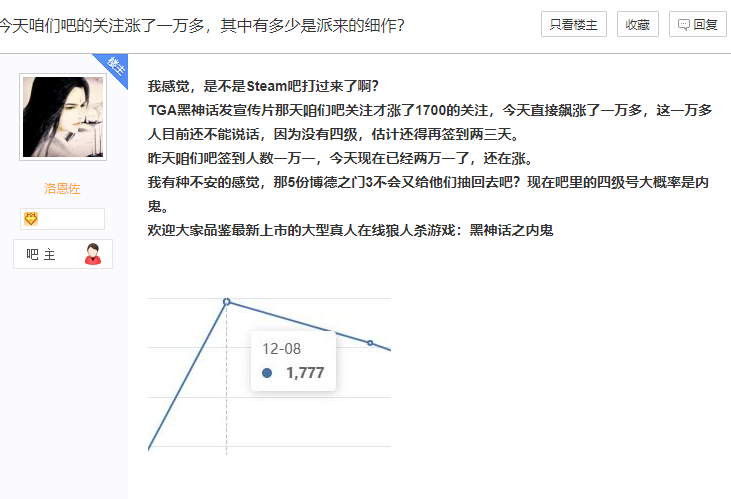The height and width of the screenshot is (499, 731).
Task: Click the 12-08 date in tooltip
Action: (x=281, y=349)
